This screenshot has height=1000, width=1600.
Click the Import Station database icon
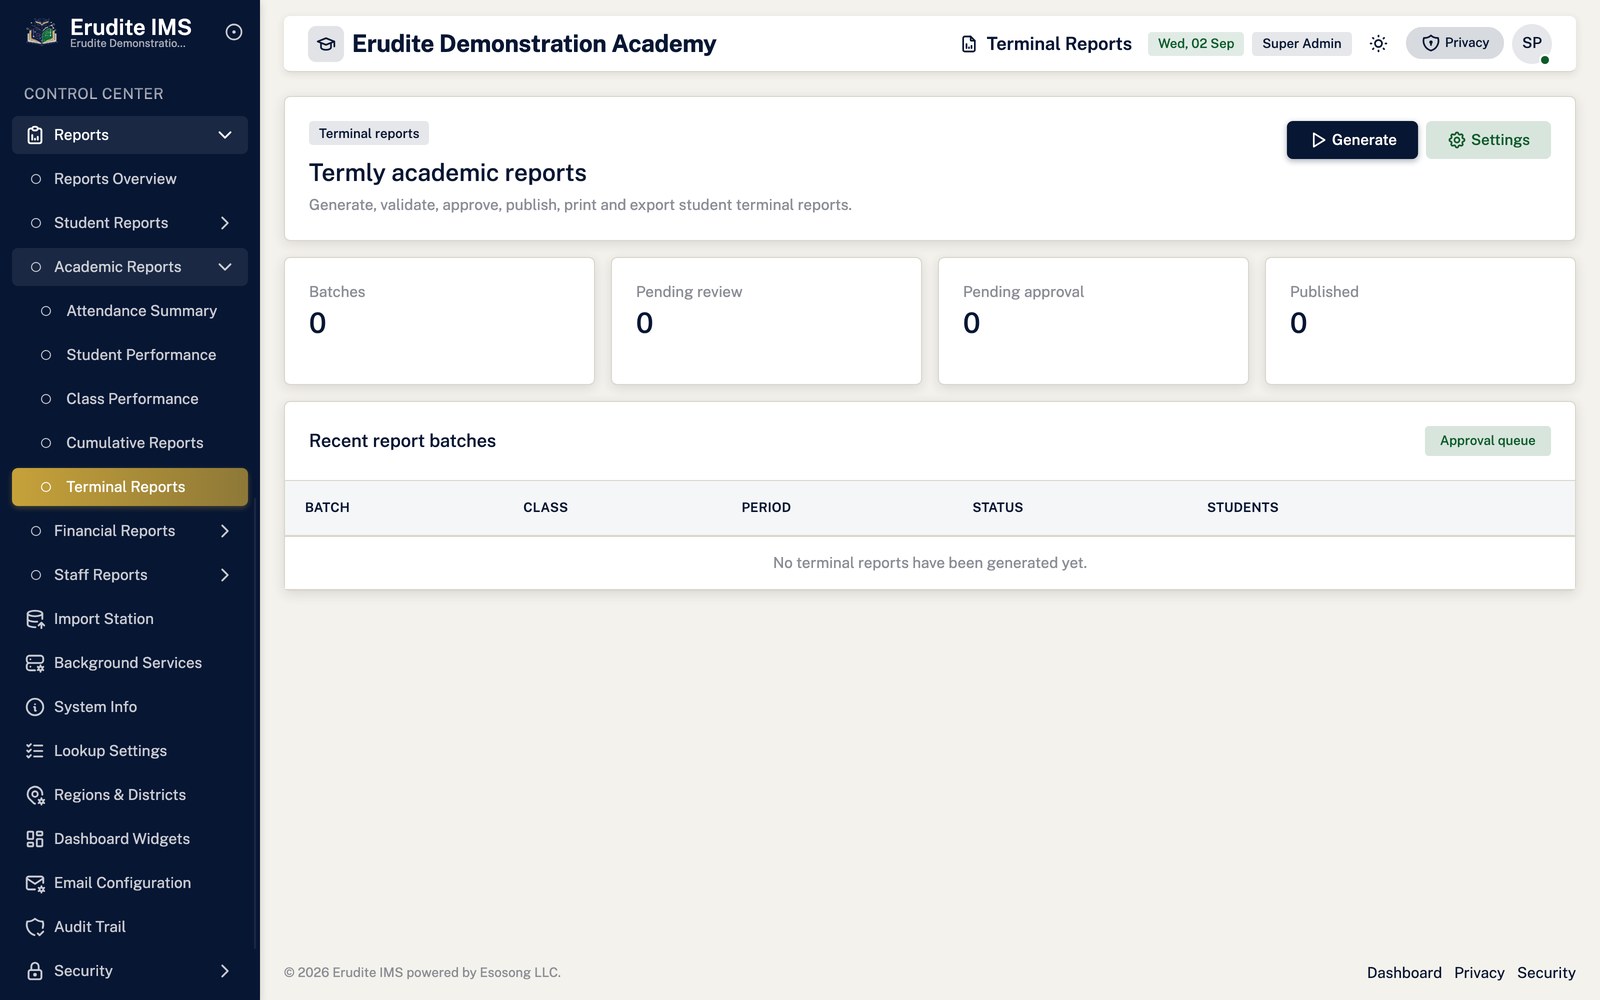[x=35, y=619]
